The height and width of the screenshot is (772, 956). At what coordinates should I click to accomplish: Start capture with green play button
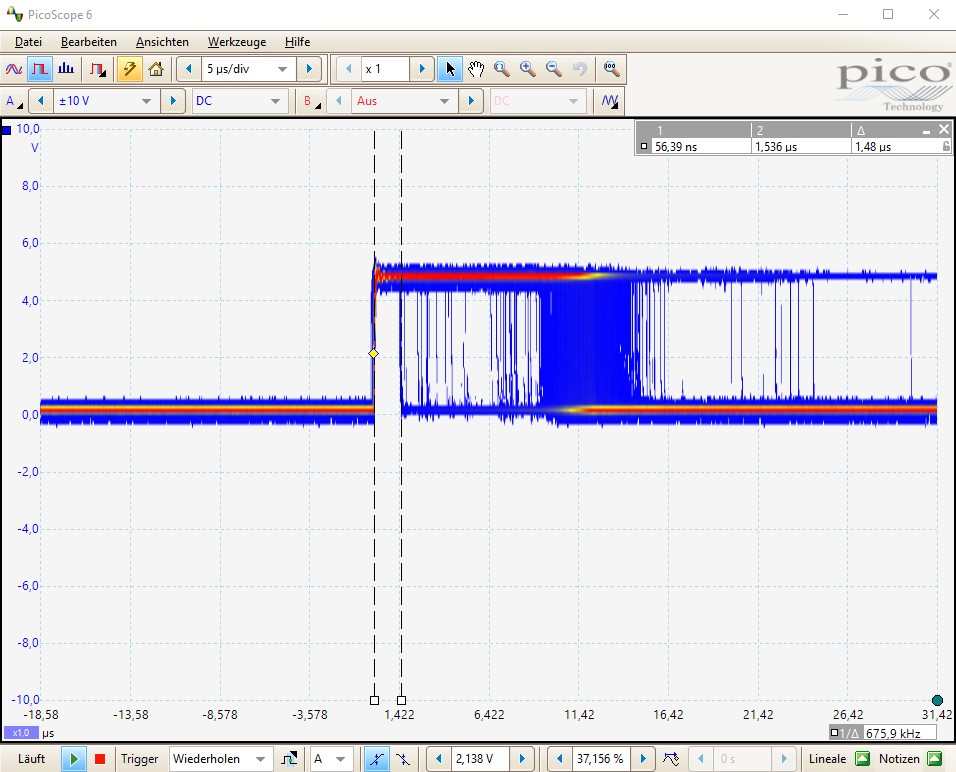click(x=74, y=759)
